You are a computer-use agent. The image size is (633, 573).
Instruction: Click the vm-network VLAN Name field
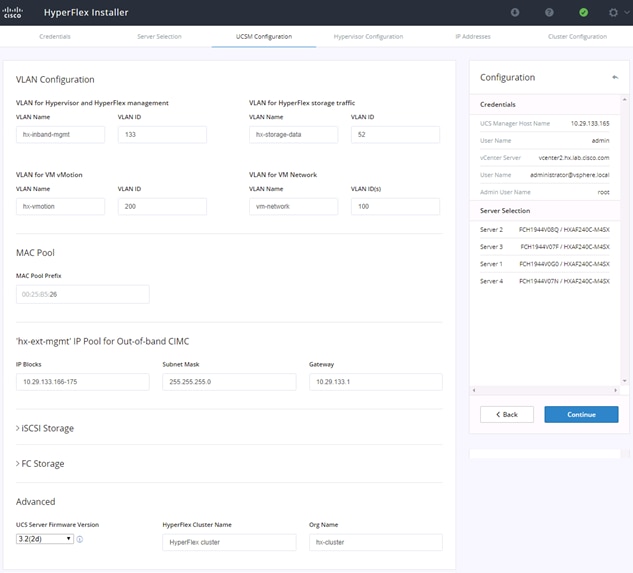293,206
